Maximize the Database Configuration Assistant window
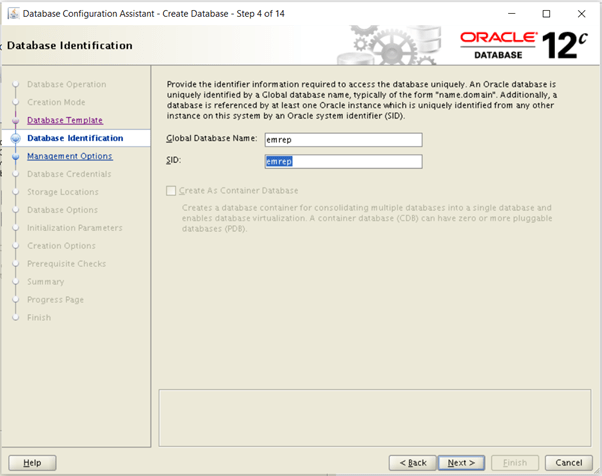Viewport: 602px width, 476px height. click(546, 14)
